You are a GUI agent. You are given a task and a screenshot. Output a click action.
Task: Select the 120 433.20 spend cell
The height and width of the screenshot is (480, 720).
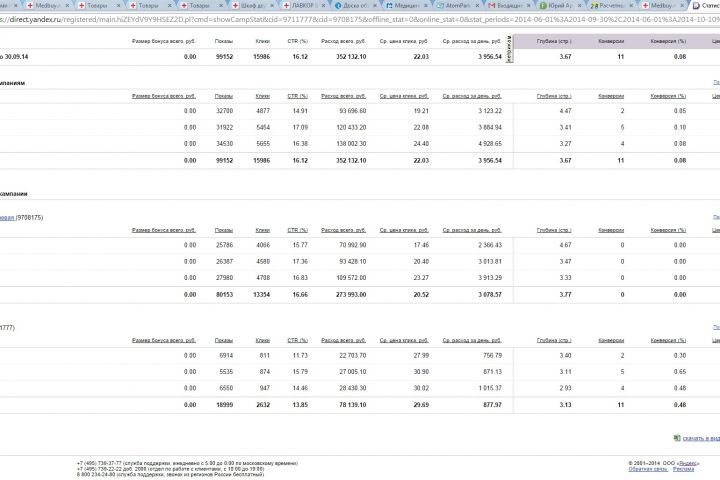pyautogui.click(x=351, y=128)
